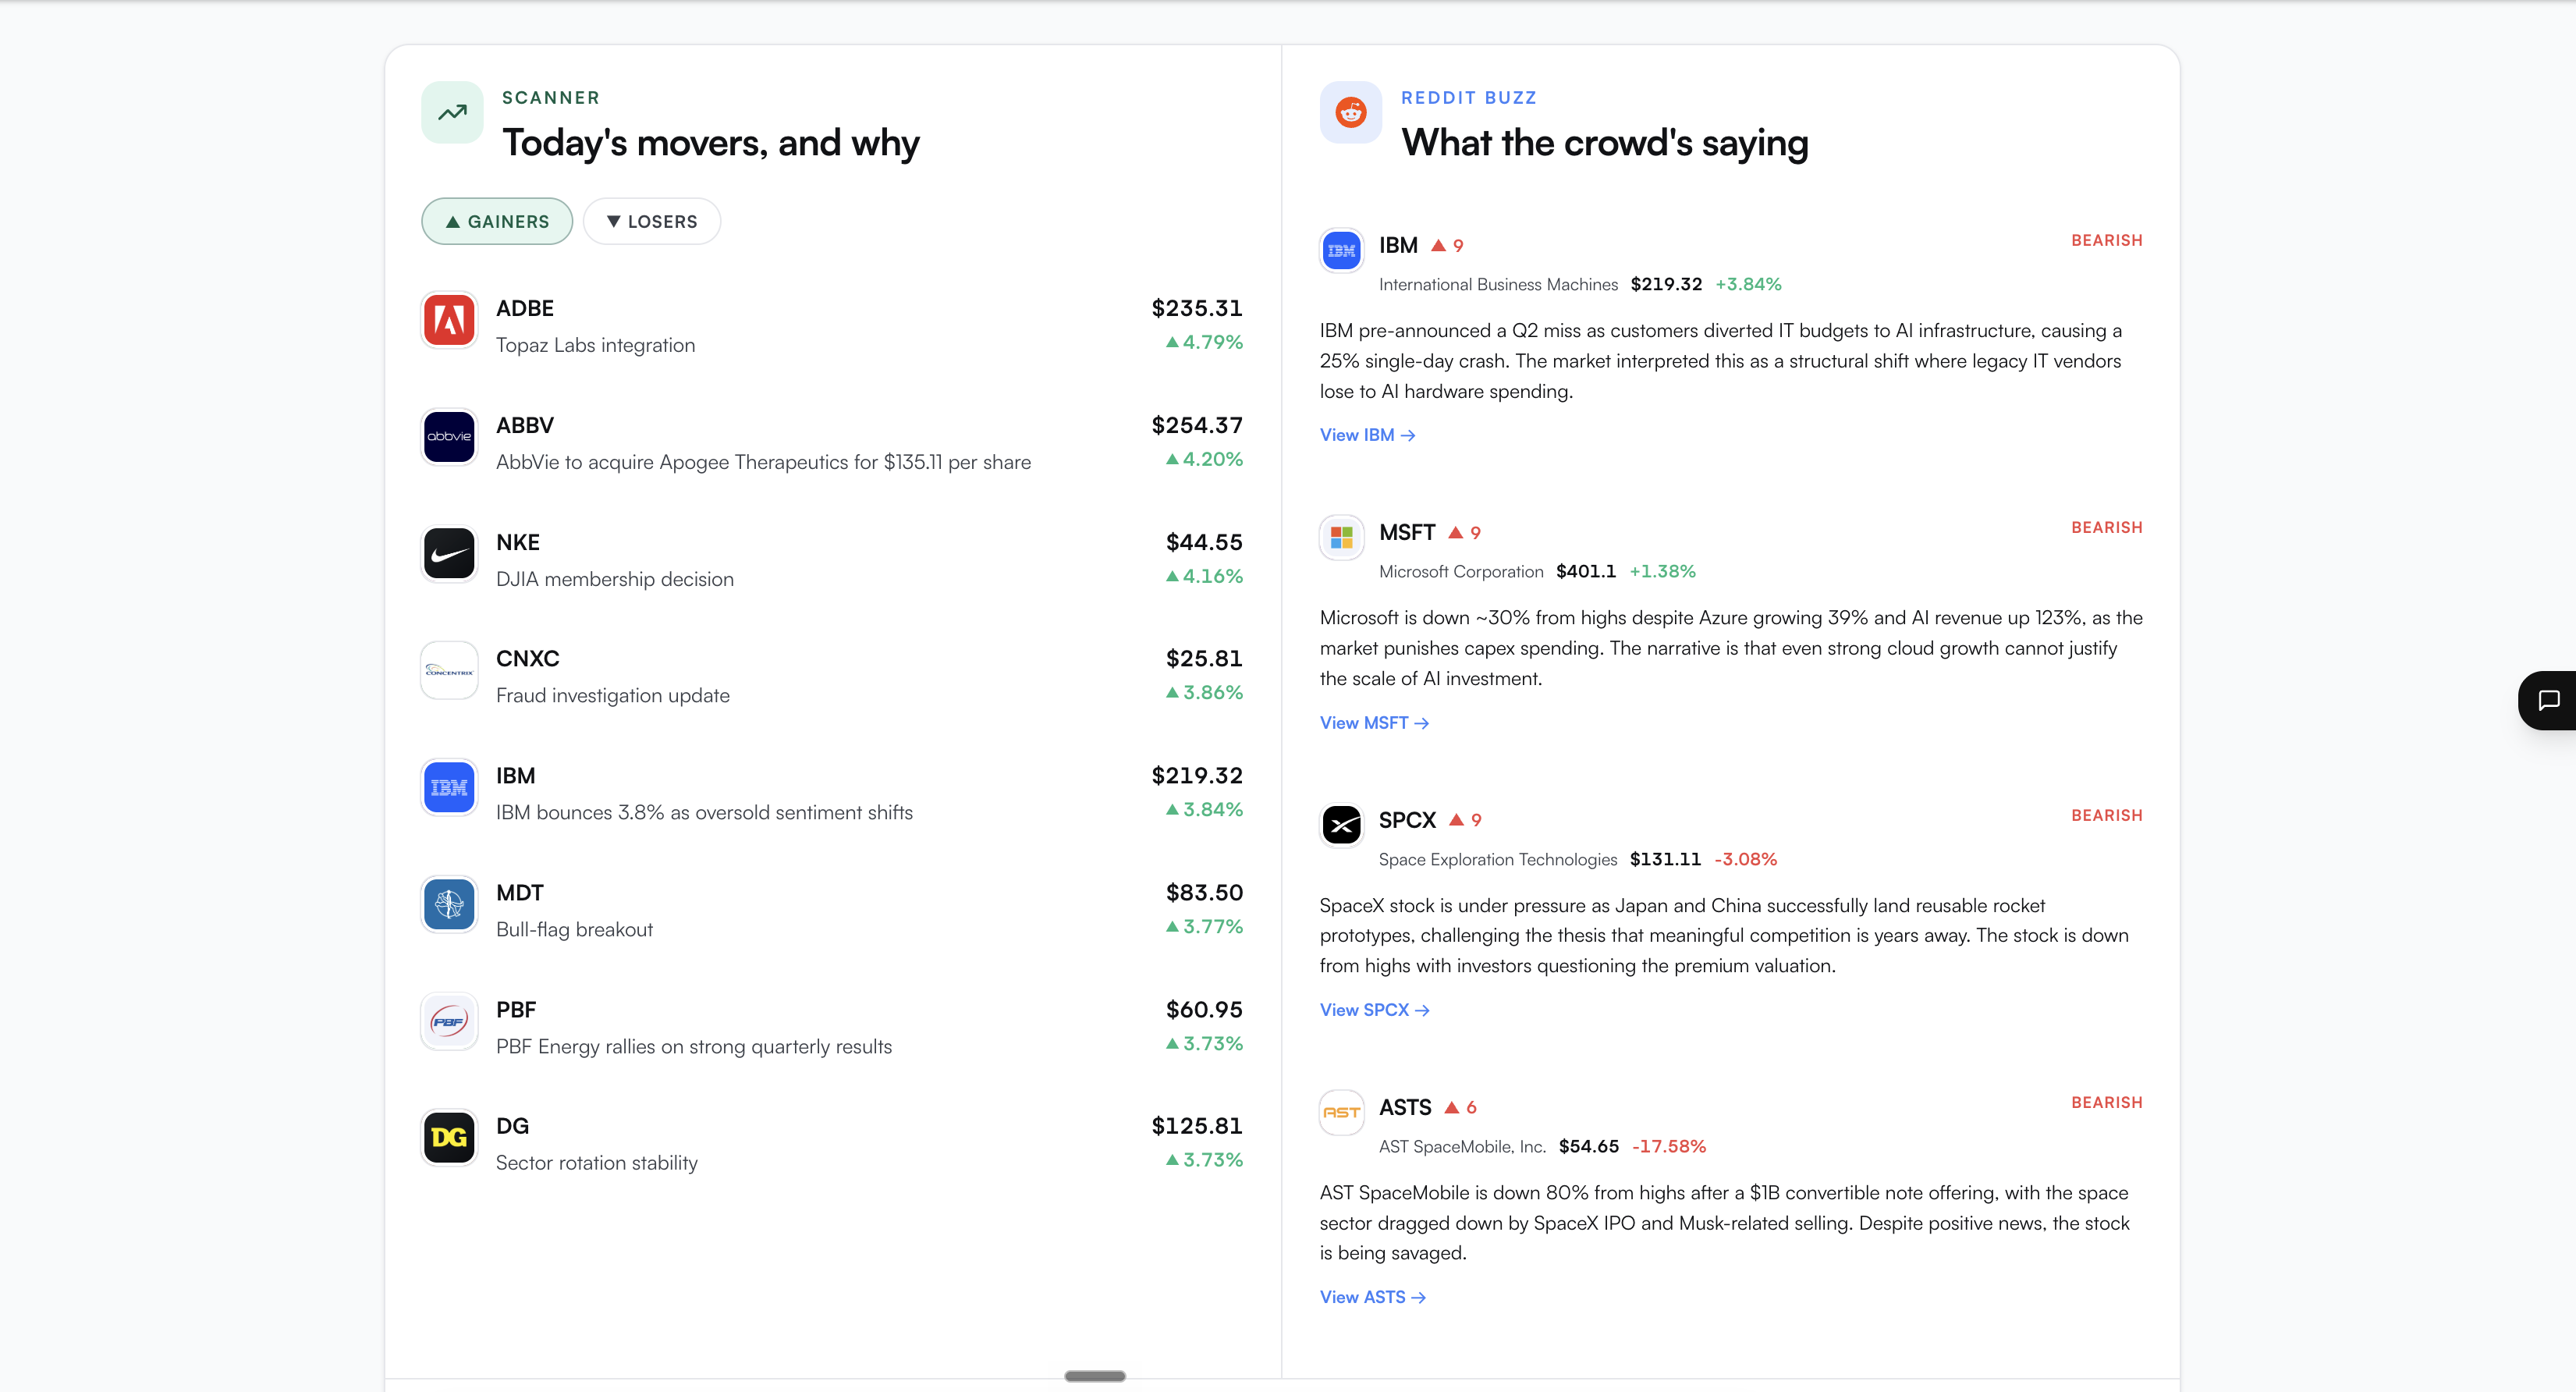The image size is (2576, 1392).
Task: Click the Reddit Buzz mascot icon
Action: (1351, 112)
